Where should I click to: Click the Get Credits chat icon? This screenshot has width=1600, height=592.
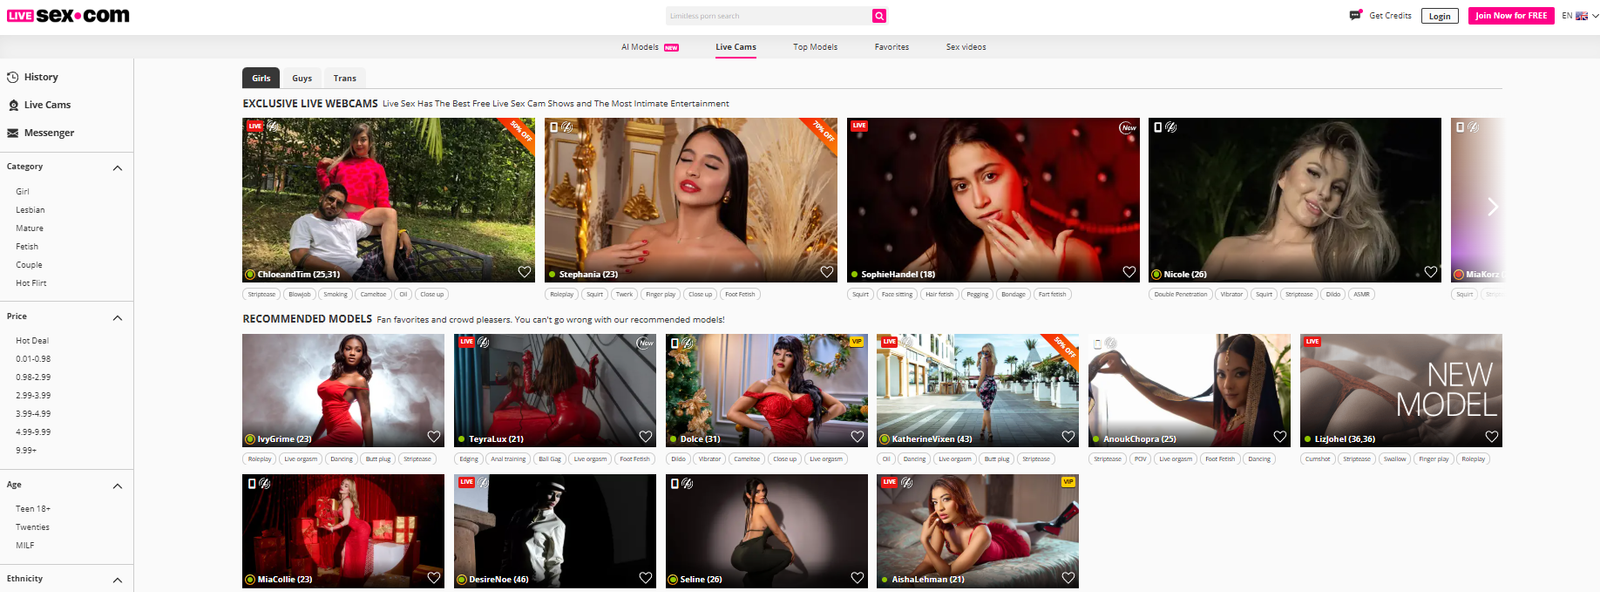coord(1355,15)
